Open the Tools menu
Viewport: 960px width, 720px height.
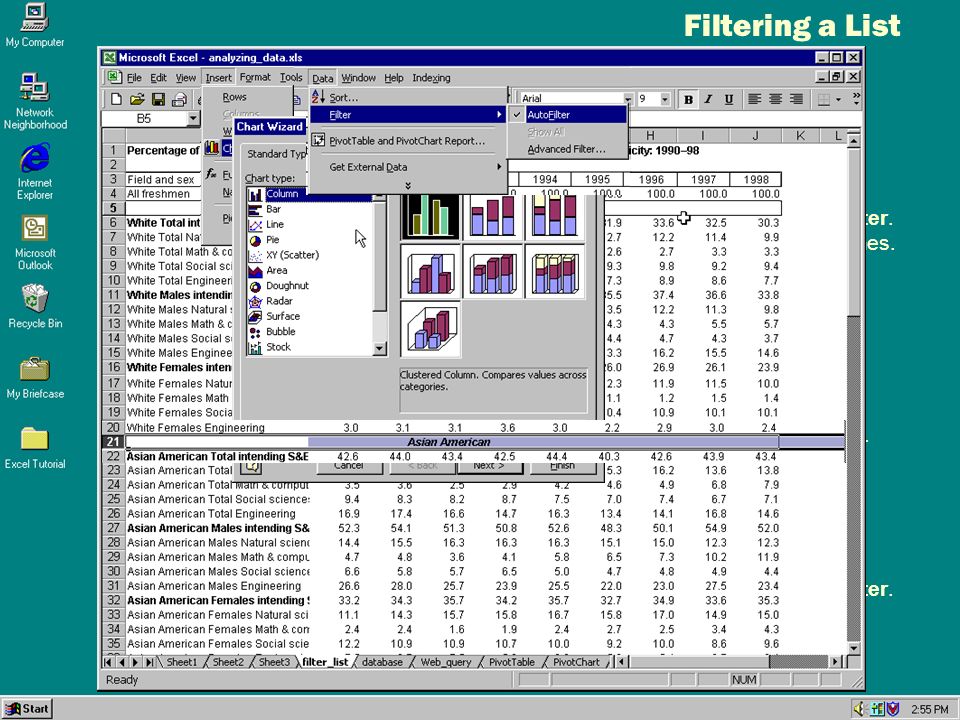tap(291, 77)
